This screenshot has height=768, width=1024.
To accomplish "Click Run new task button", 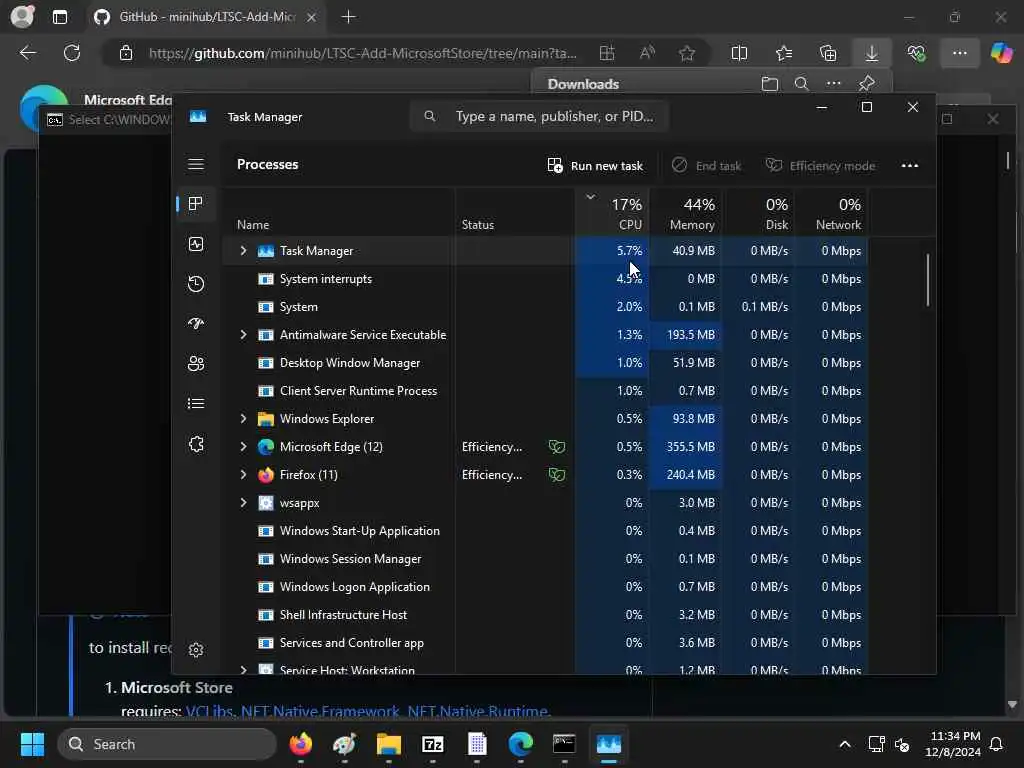I will click(x=595, y=166).
